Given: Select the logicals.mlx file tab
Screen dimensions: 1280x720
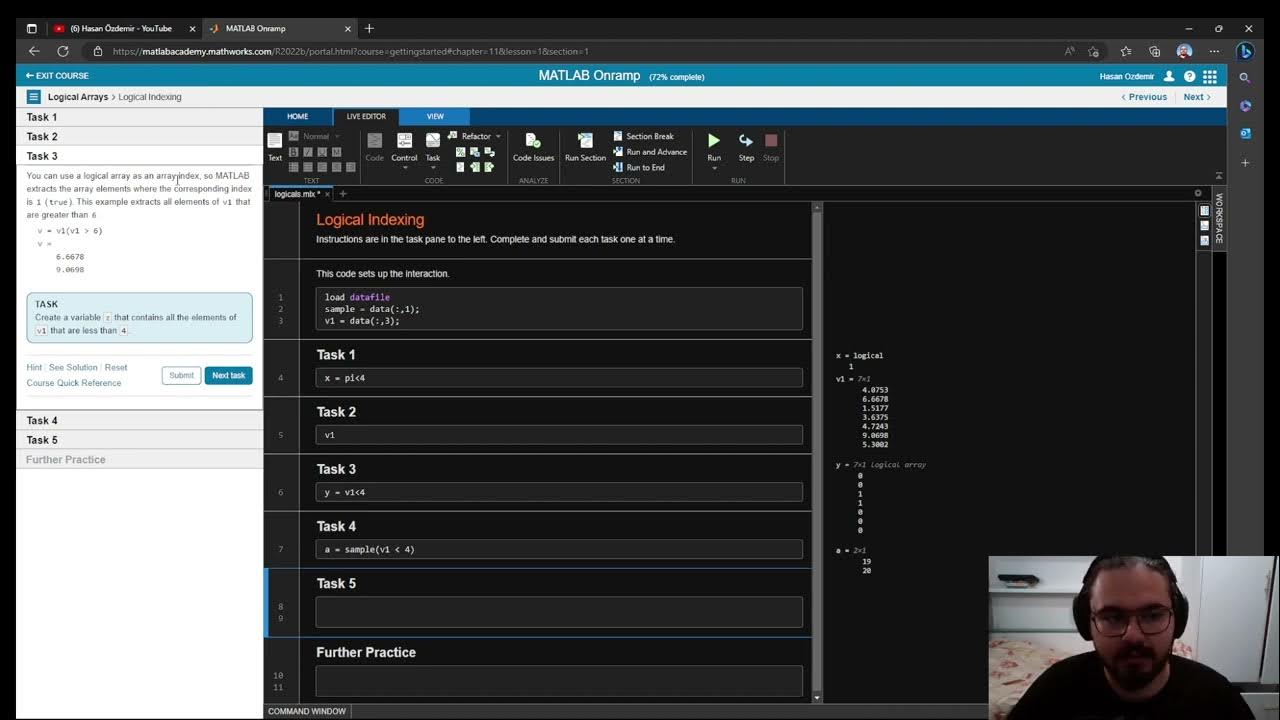Looking at the screenshot, I should click(294, 194).
